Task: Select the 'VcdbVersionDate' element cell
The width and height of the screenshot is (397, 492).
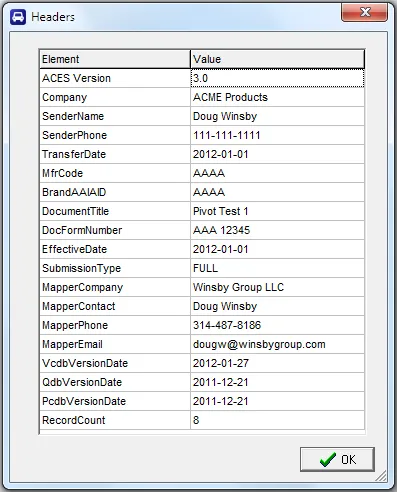Action: click(115, 363)
